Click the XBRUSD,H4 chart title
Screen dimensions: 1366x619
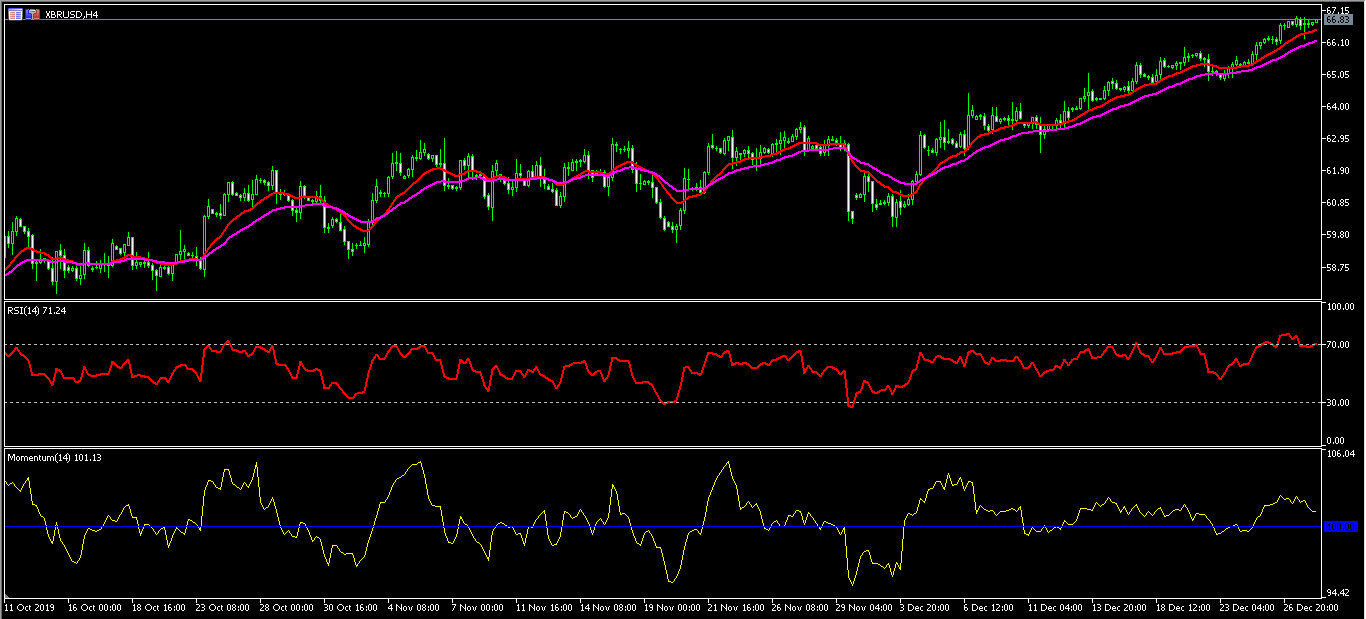pyautogui.click(x=70, y=15)
